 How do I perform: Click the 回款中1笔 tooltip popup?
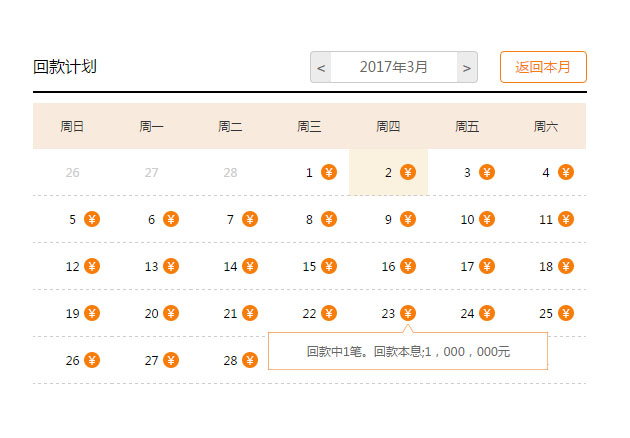pyautogui.click(x=408, y=351)
